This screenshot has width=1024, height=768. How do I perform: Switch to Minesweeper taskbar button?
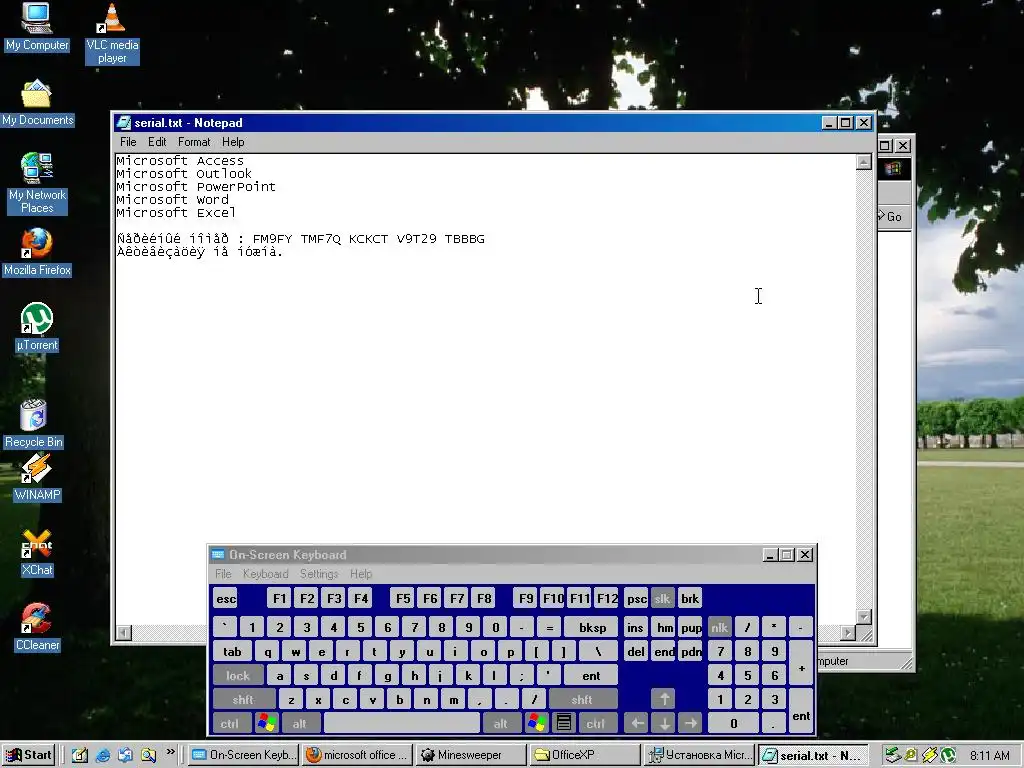470,755
